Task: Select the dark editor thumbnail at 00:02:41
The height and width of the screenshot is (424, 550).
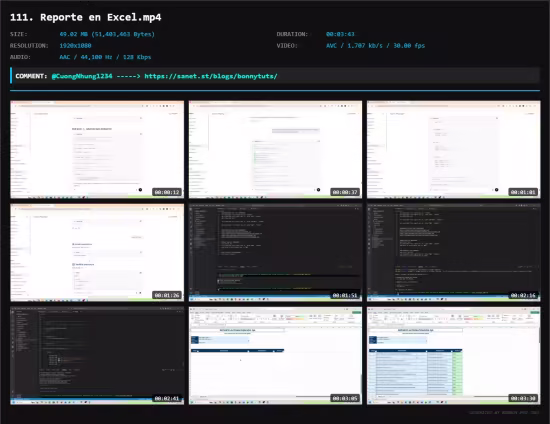Action: pyautogui.click(x=97, y=356)
